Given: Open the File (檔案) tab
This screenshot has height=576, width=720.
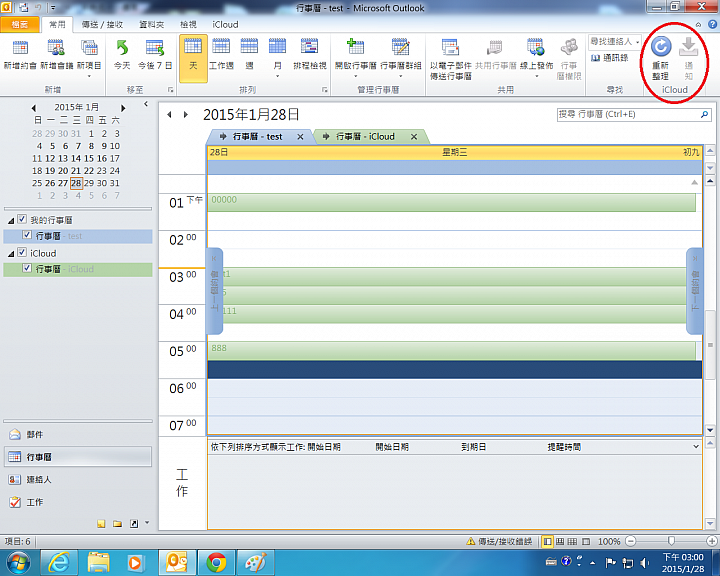Looking at the screenshot, I should tap(19, 24).
